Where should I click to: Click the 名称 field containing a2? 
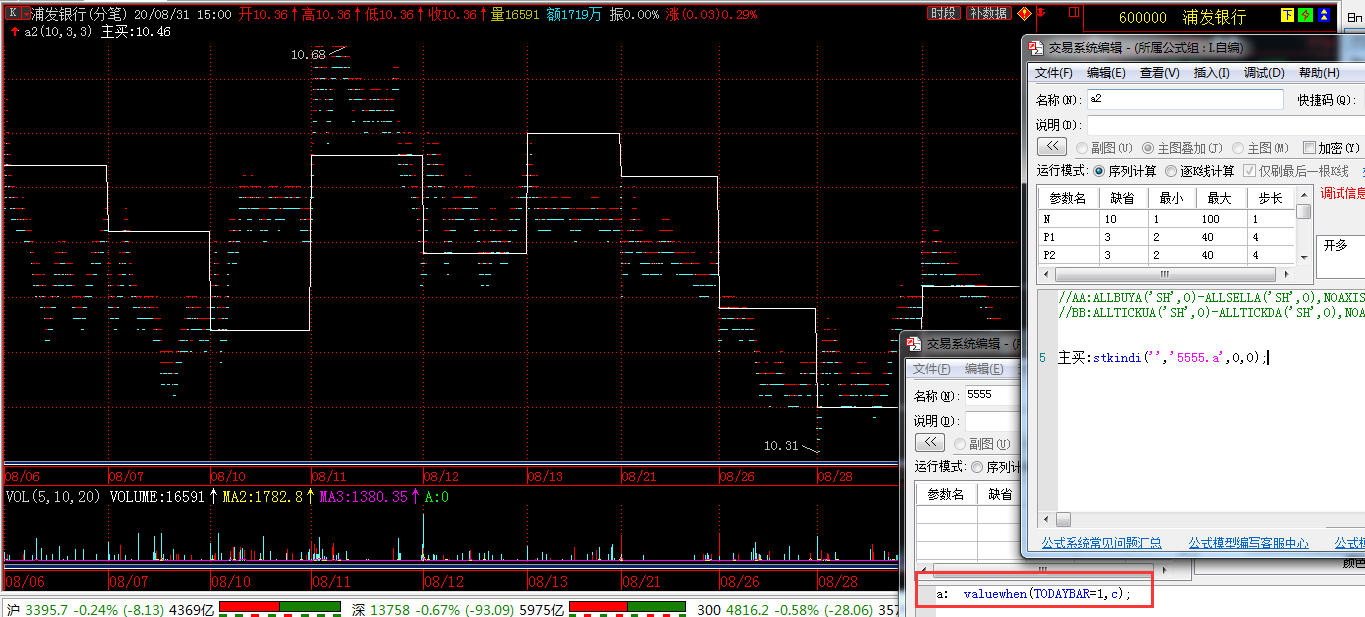[x=1184, y=99]
